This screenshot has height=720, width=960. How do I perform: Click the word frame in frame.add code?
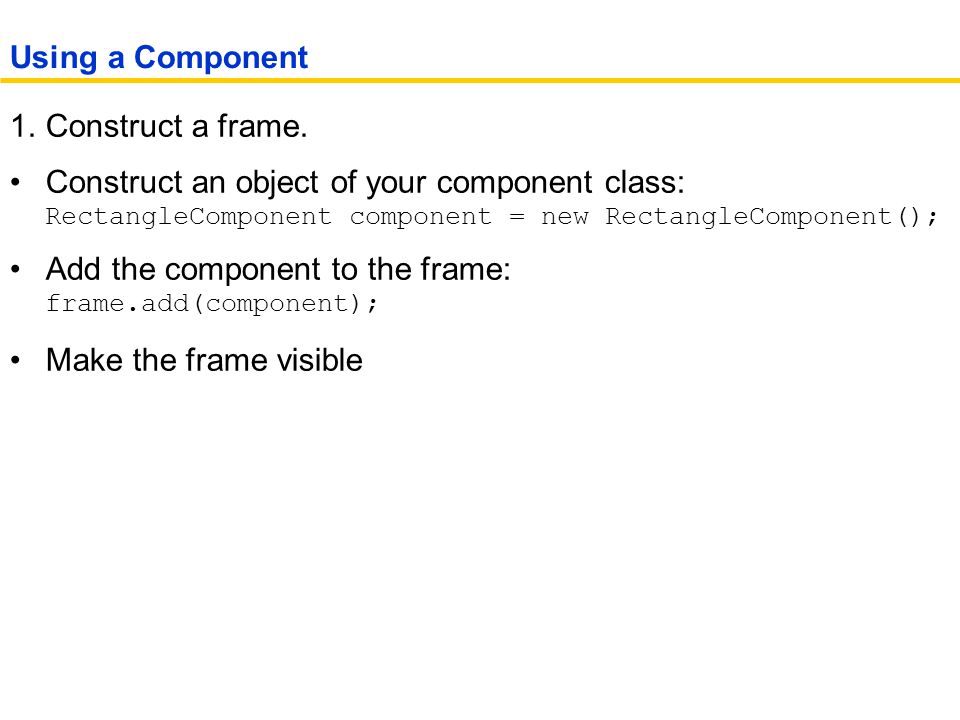tap(86, 304)
